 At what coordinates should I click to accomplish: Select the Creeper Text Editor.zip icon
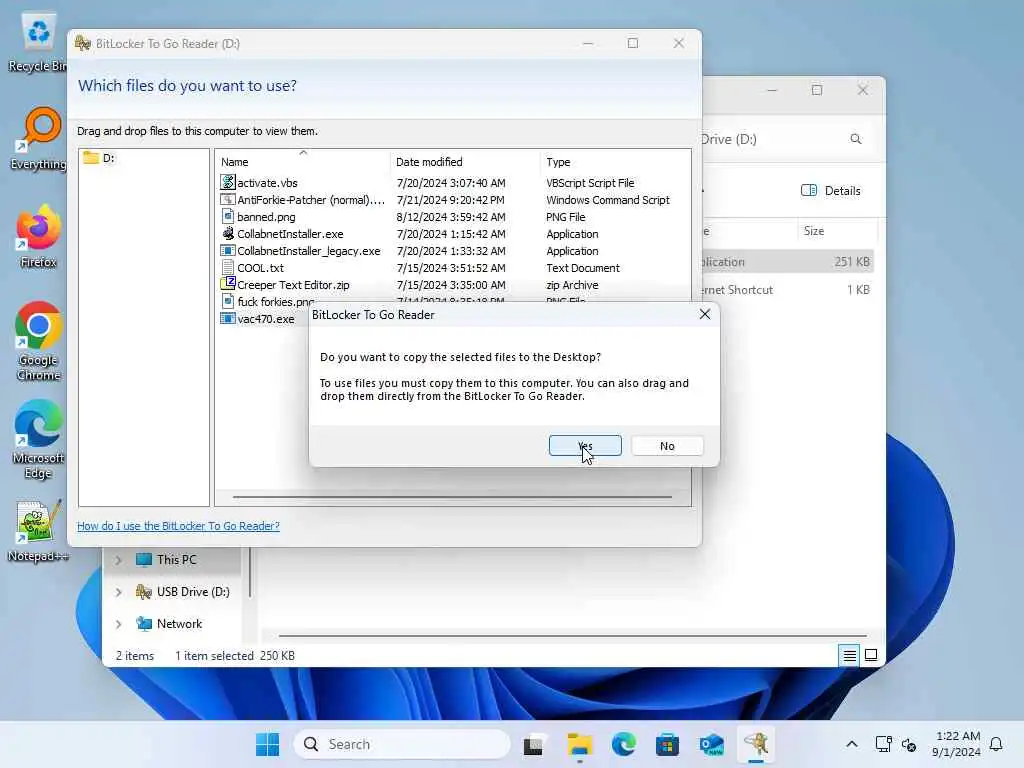228,284
